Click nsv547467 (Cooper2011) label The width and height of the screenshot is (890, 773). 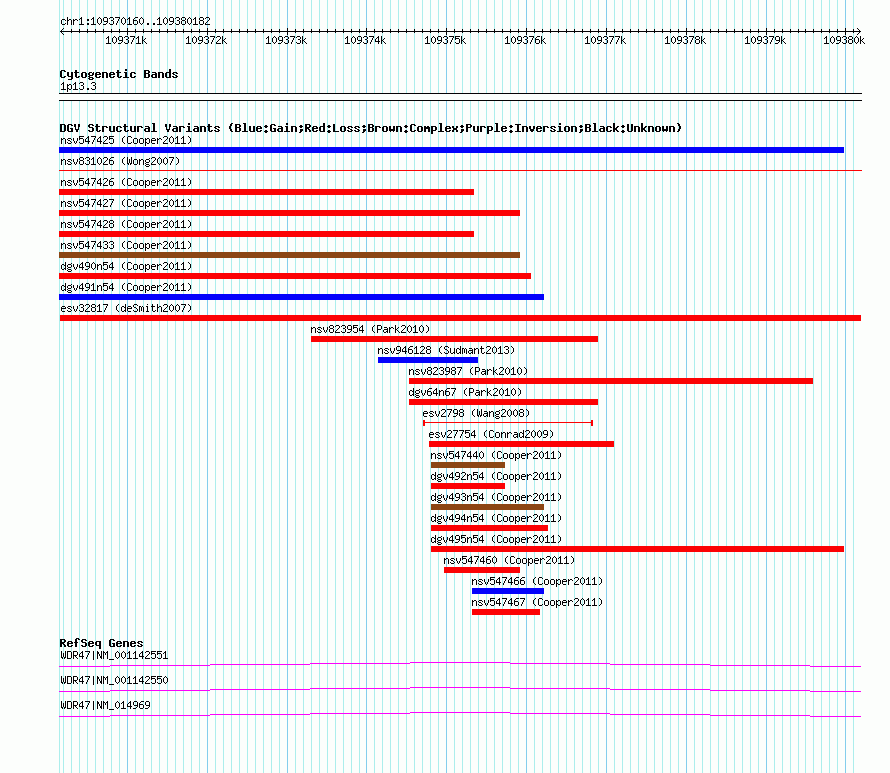(537, 602)
